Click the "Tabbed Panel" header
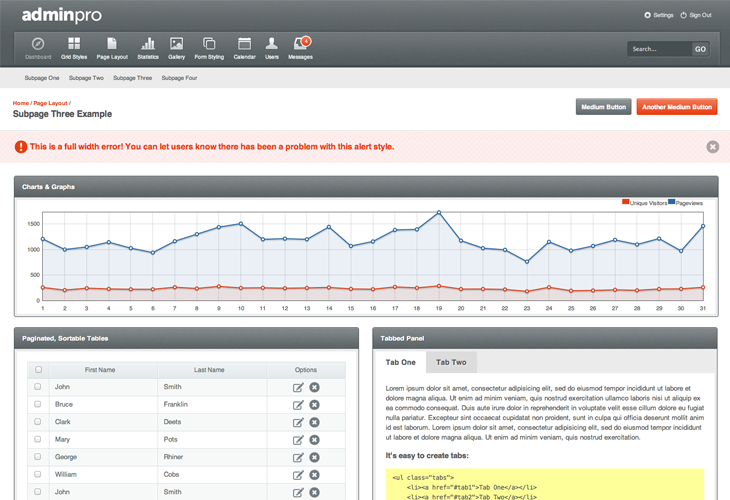Viewport: 730px width, 500px height. 545,338
